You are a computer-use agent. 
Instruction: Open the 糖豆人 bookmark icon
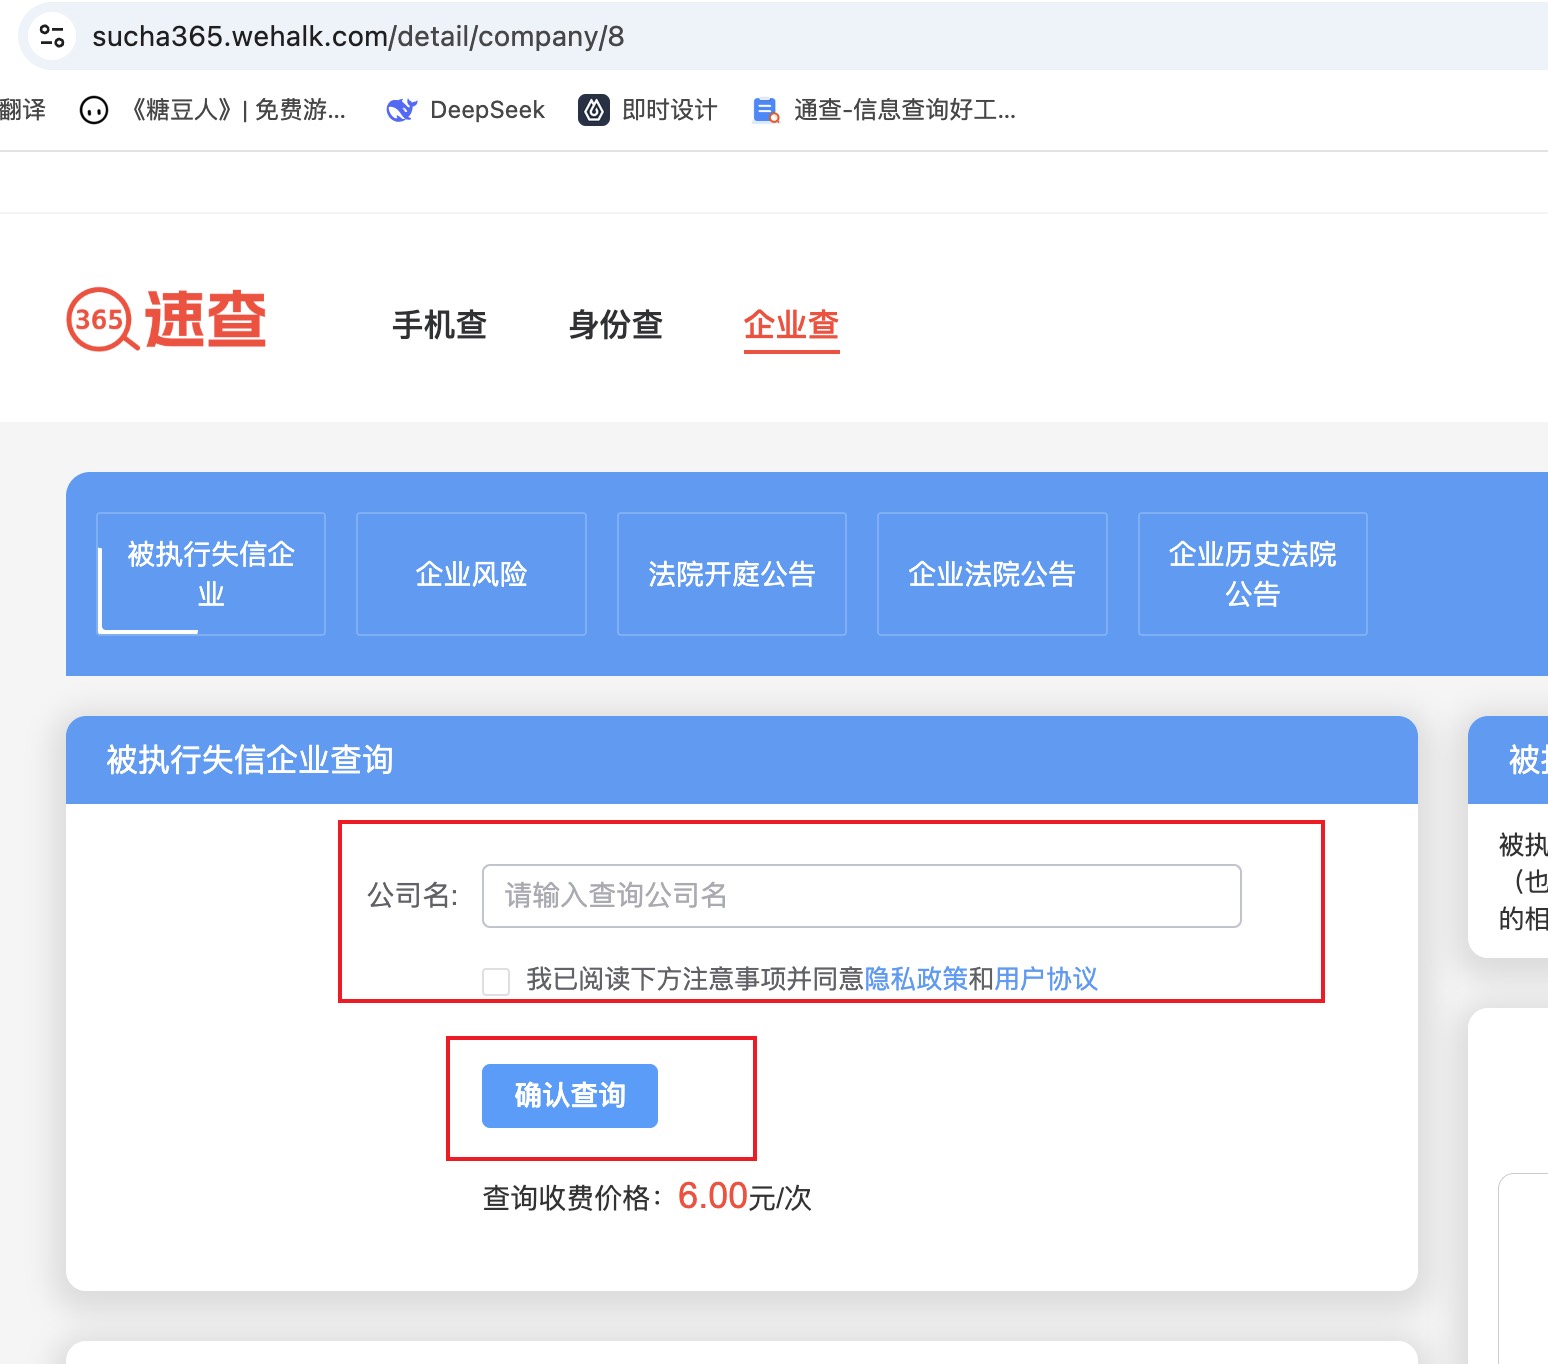coord(94,110)
